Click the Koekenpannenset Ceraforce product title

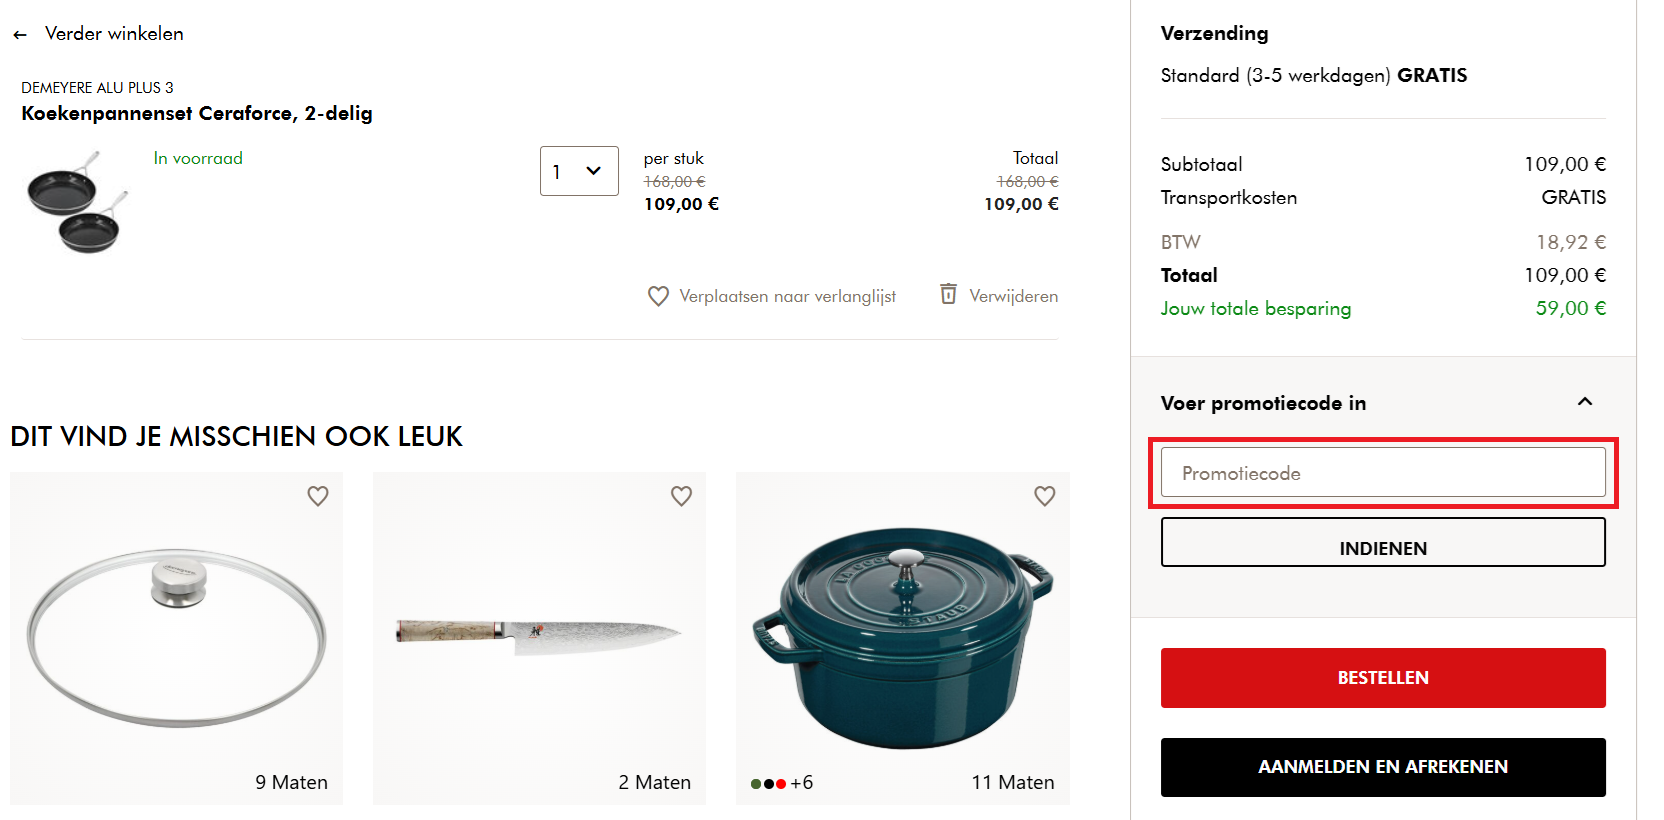196,113
